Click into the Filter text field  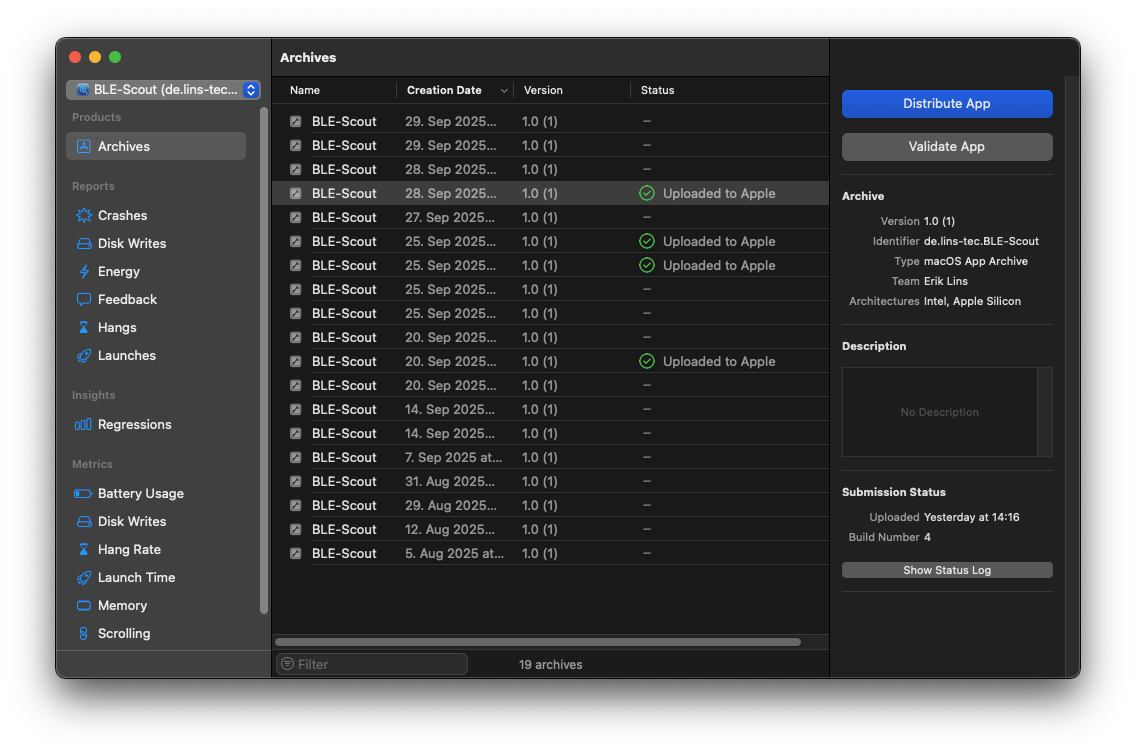point(380,664)
